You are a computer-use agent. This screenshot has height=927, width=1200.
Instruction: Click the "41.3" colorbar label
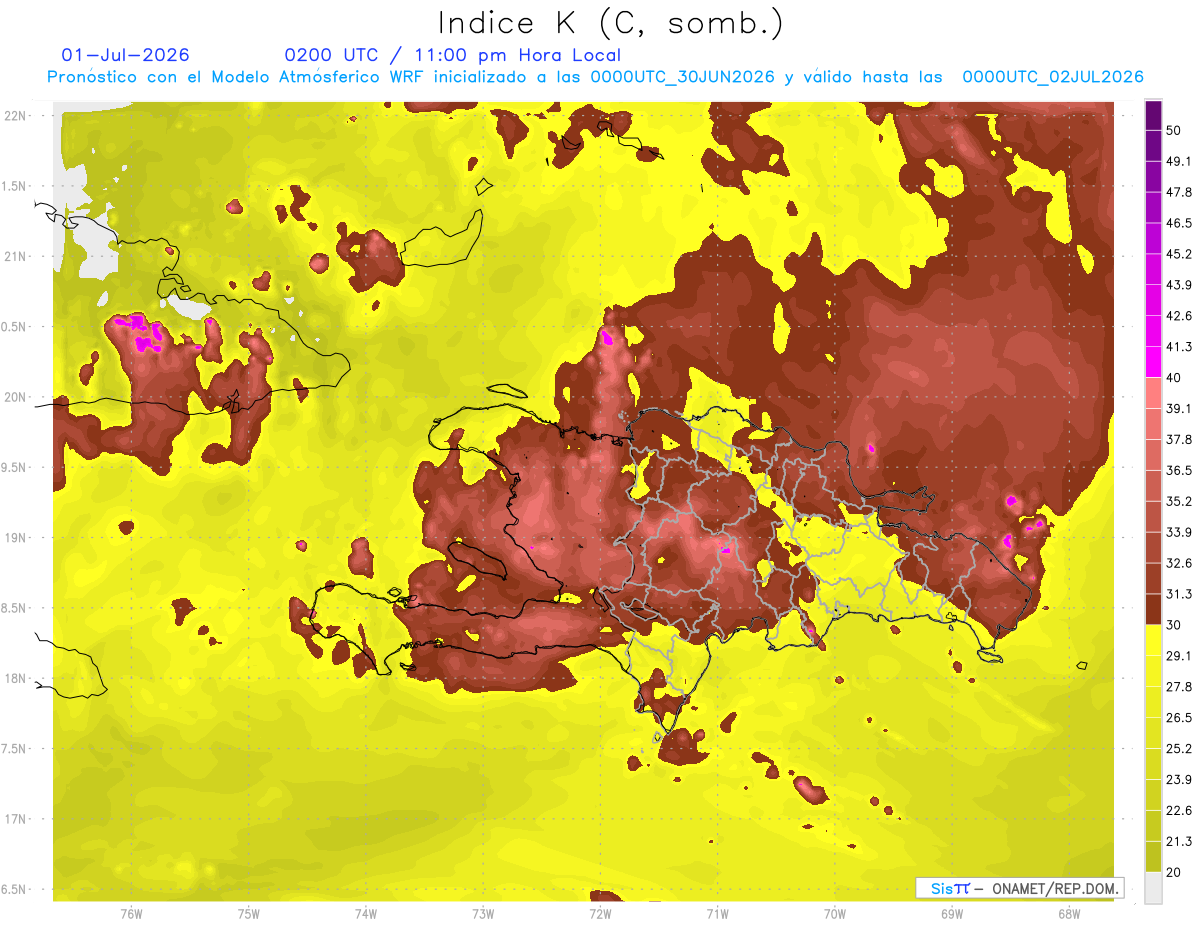(1179, 347)
